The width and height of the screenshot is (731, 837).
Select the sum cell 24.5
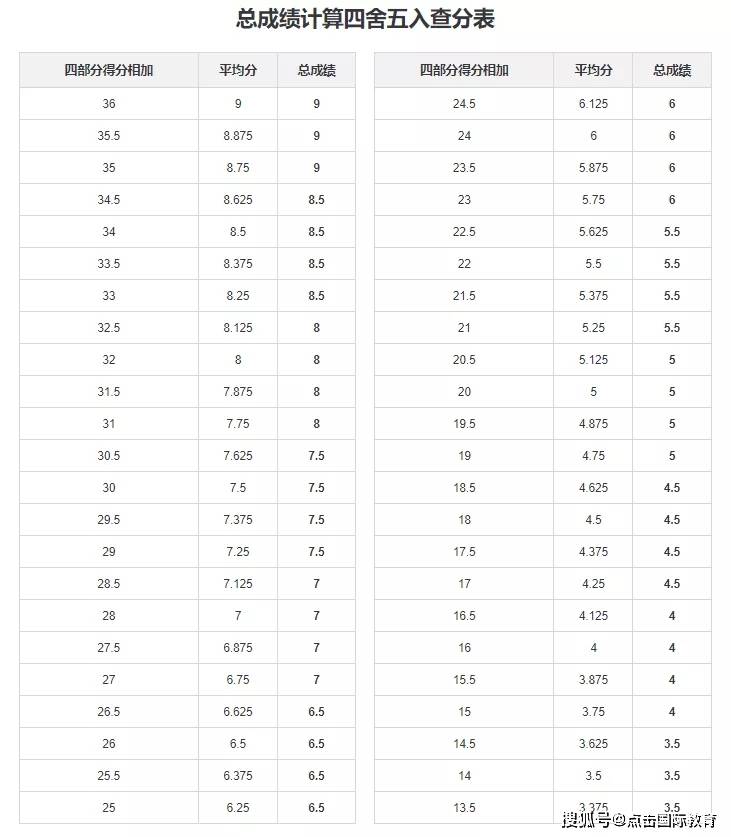click(x=464, y=104)
